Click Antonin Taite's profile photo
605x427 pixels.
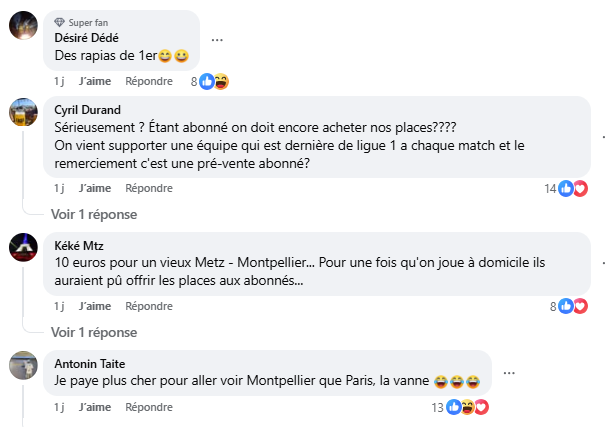tap(24, 365)
